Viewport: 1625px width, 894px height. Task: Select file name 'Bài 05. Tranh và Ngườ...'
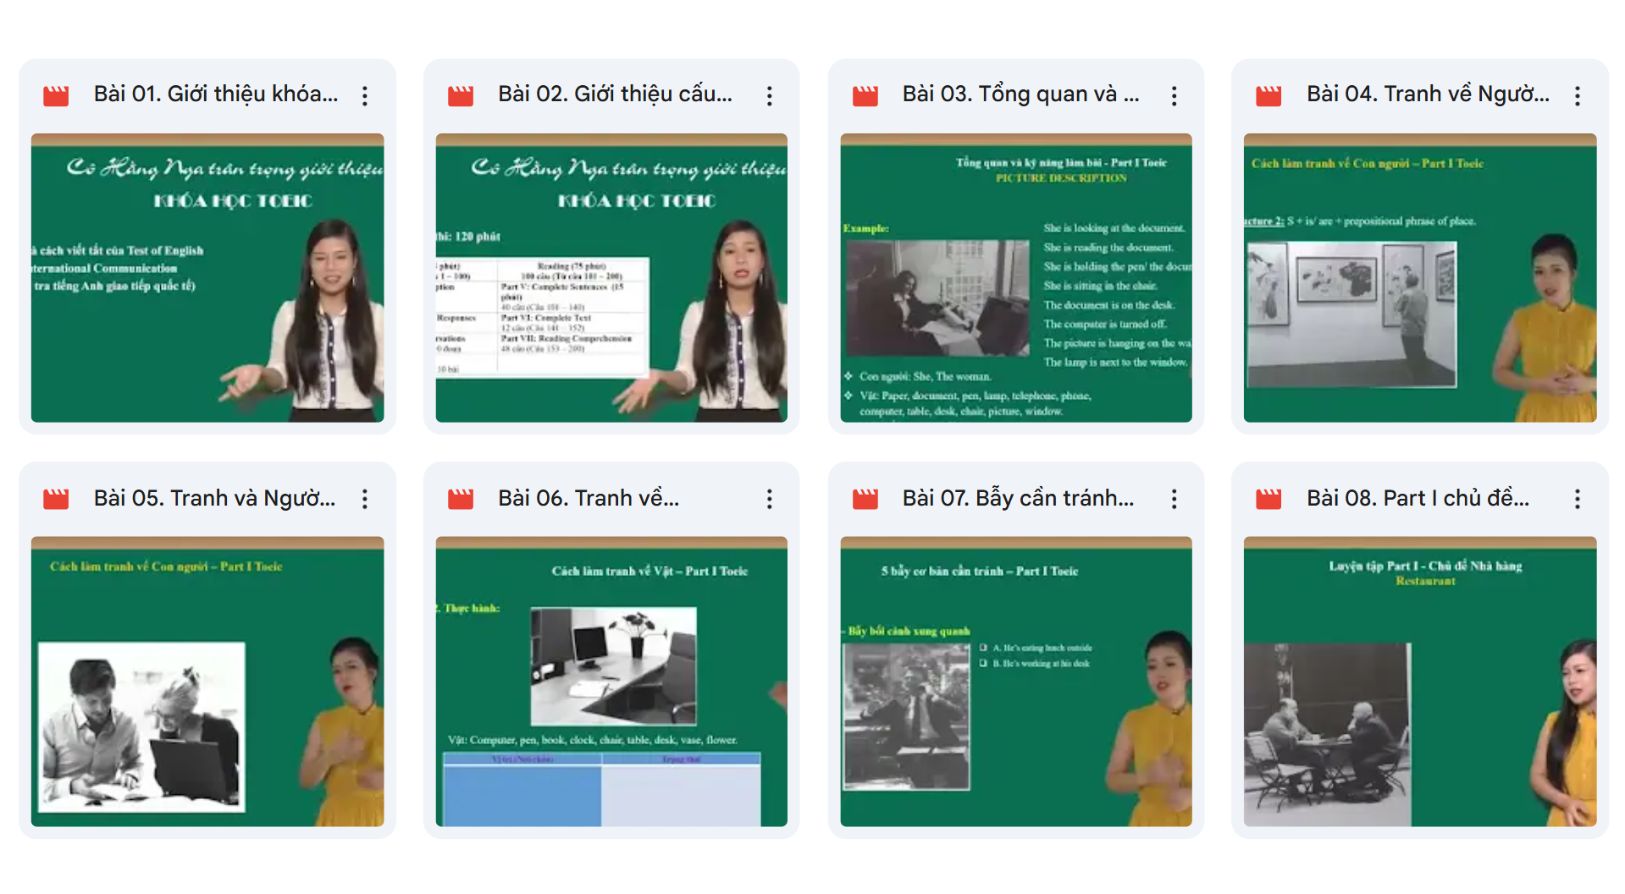pyautogui.click(x=215, y=498)
